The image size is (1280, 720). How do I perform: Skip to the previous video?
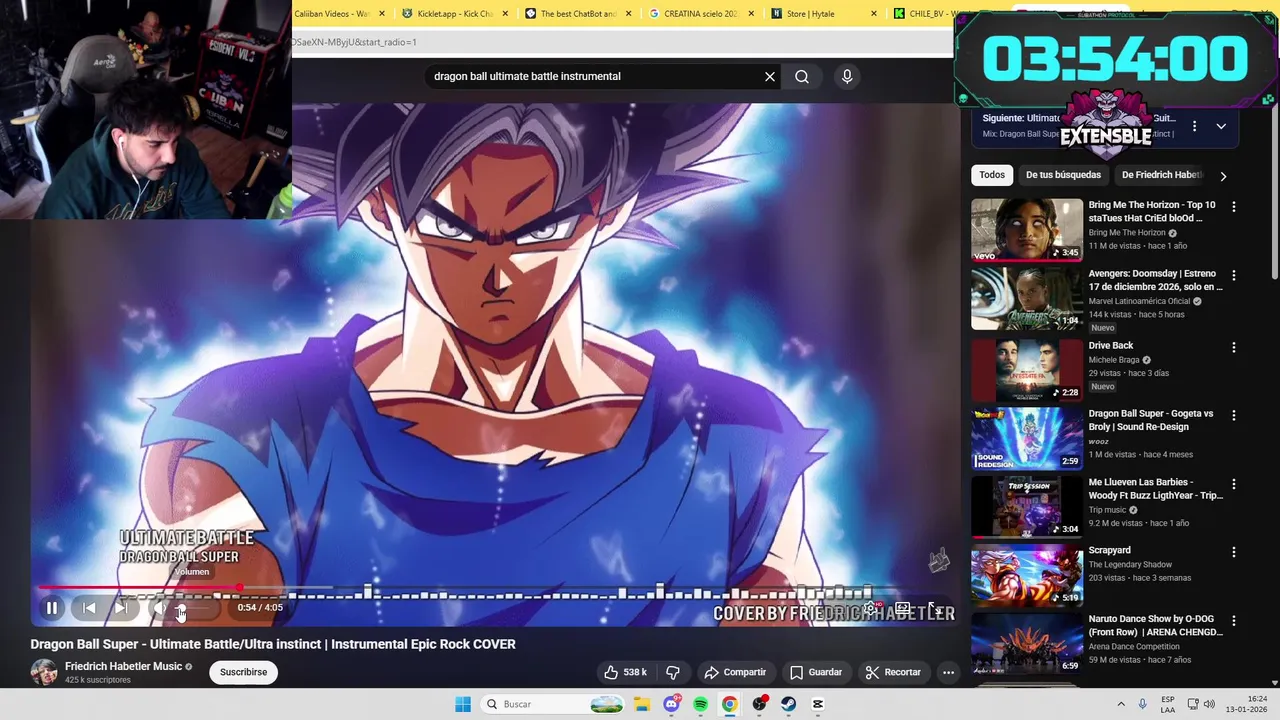click(x=89, y=607)
